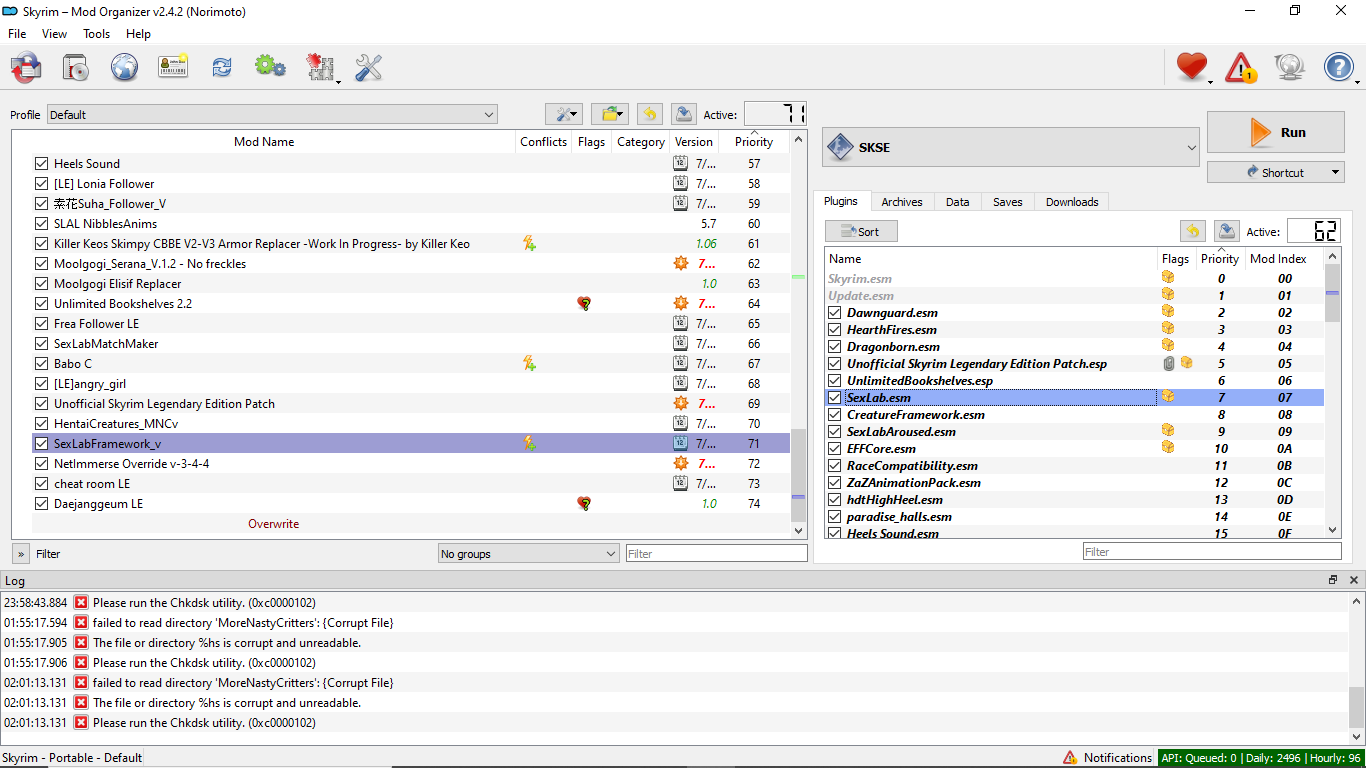Restore plugin list backup arrow icon
The width and height of the screenshot is (1366, 768).
coord(1193,231)
